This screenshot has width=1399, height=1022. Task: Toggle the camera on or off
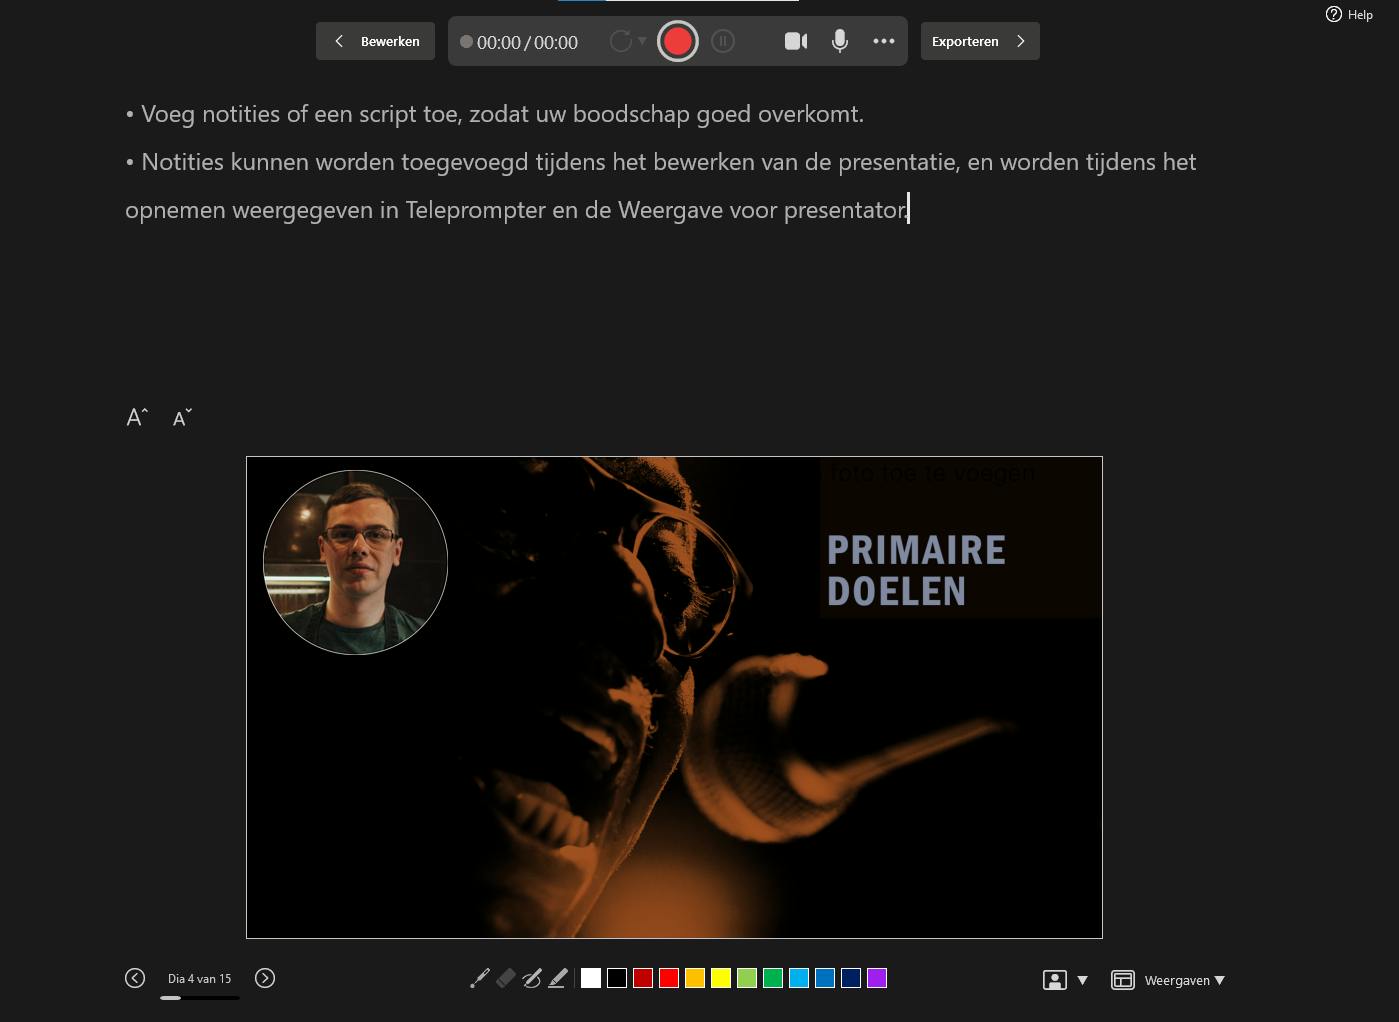[796, 41]
